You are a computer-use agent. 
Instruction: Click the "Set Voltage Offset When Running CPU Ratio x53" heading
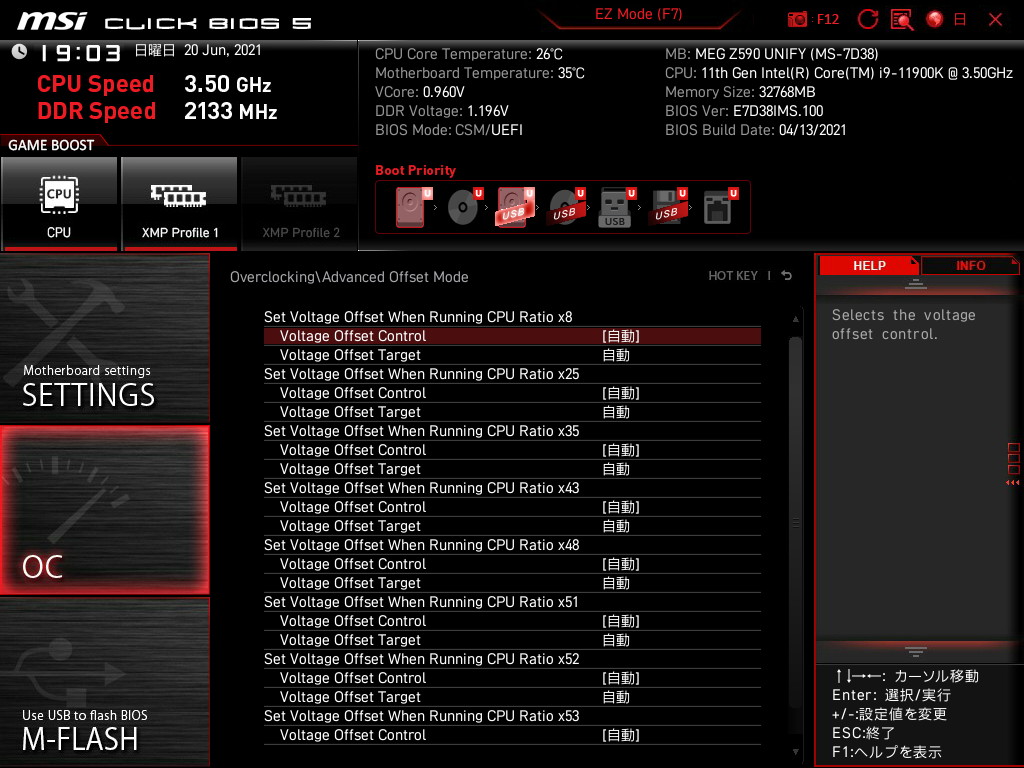pos(421,716)
